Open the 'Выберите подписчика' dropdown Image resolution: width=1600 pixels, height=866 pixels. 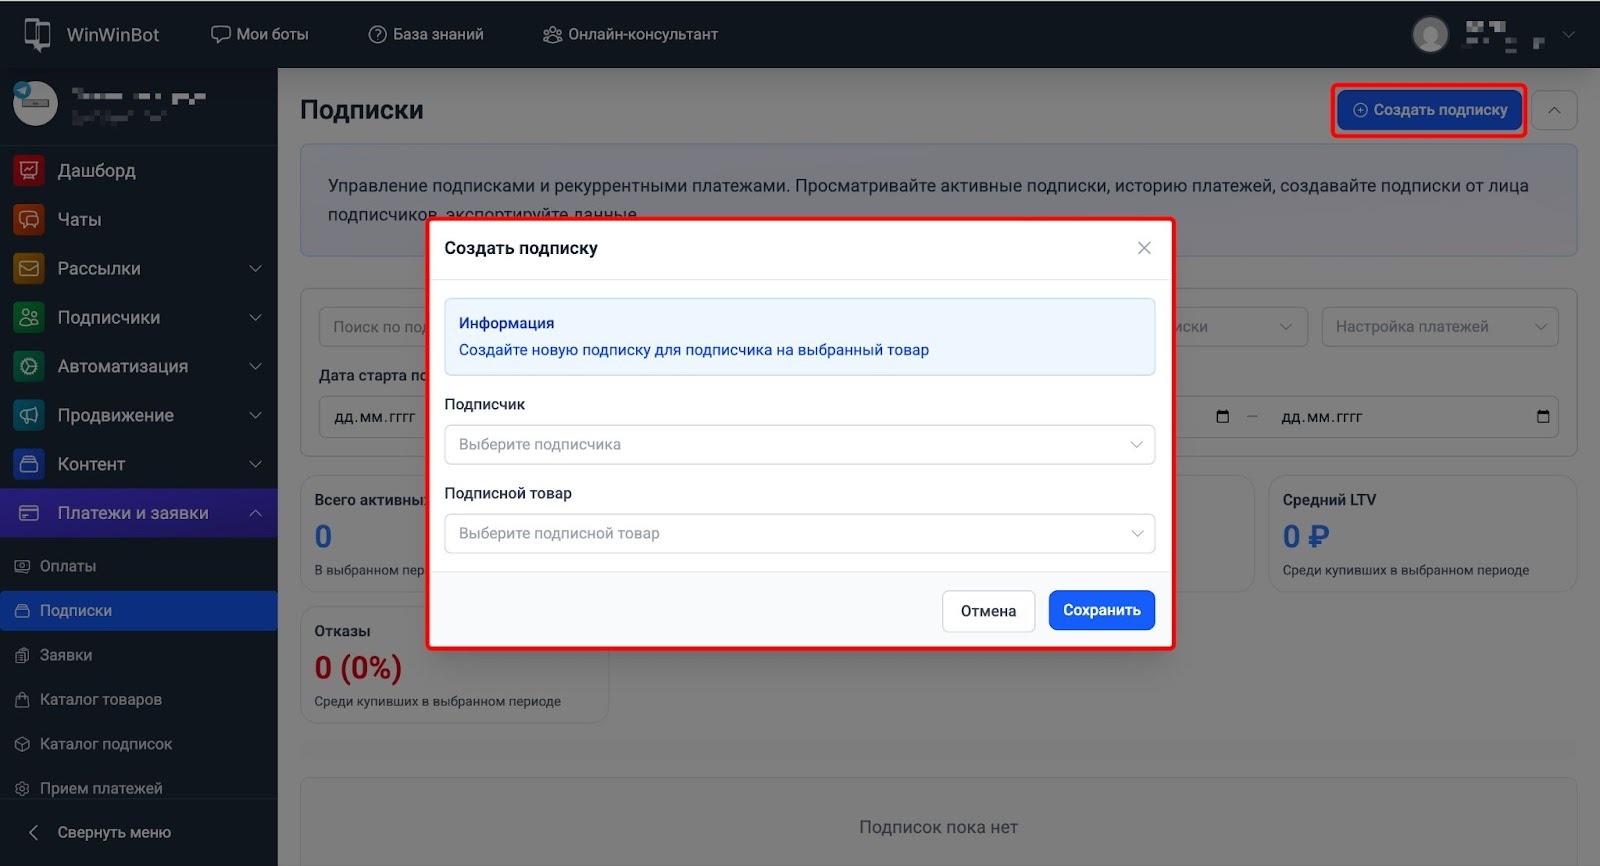[x=799, y=445]
